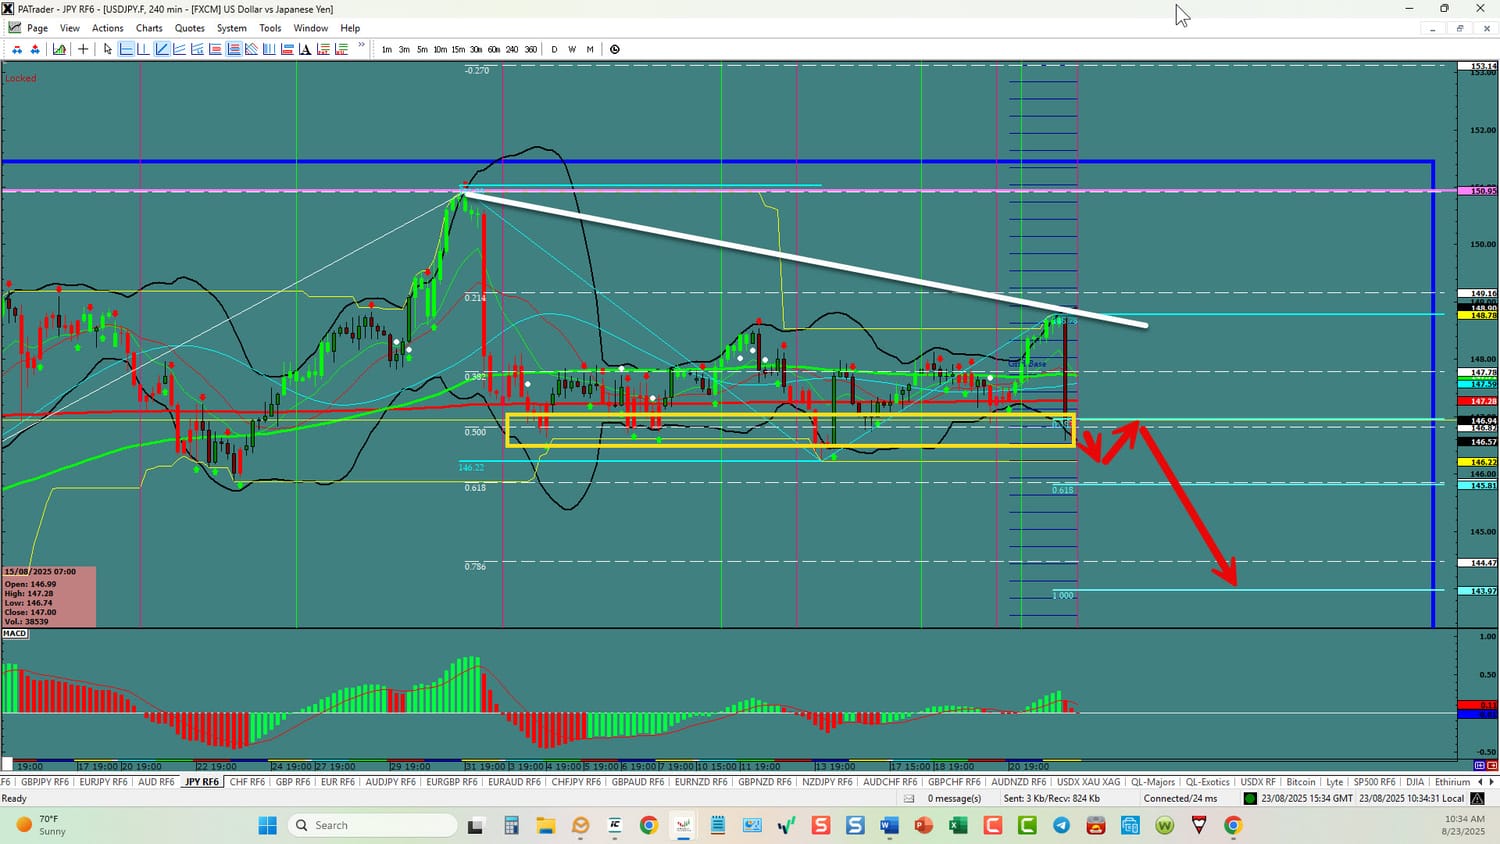Open Microsoft Word from taskbar
Screen dimensions: 1500x844
coord(889,825)
